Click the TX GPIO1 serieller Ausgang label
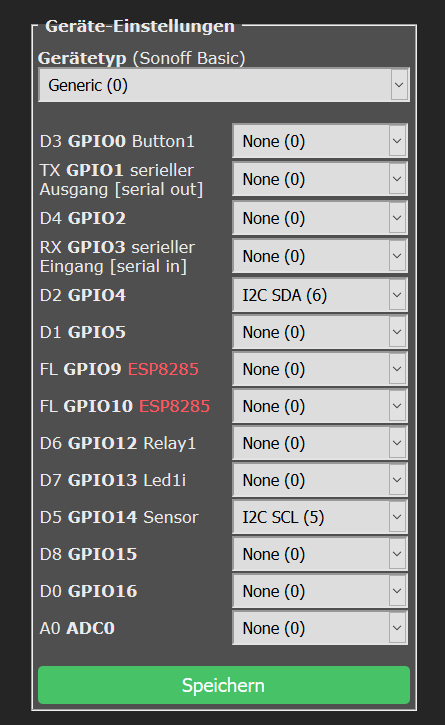The height and width of the screenshot is (725, 445). point(121,179)
